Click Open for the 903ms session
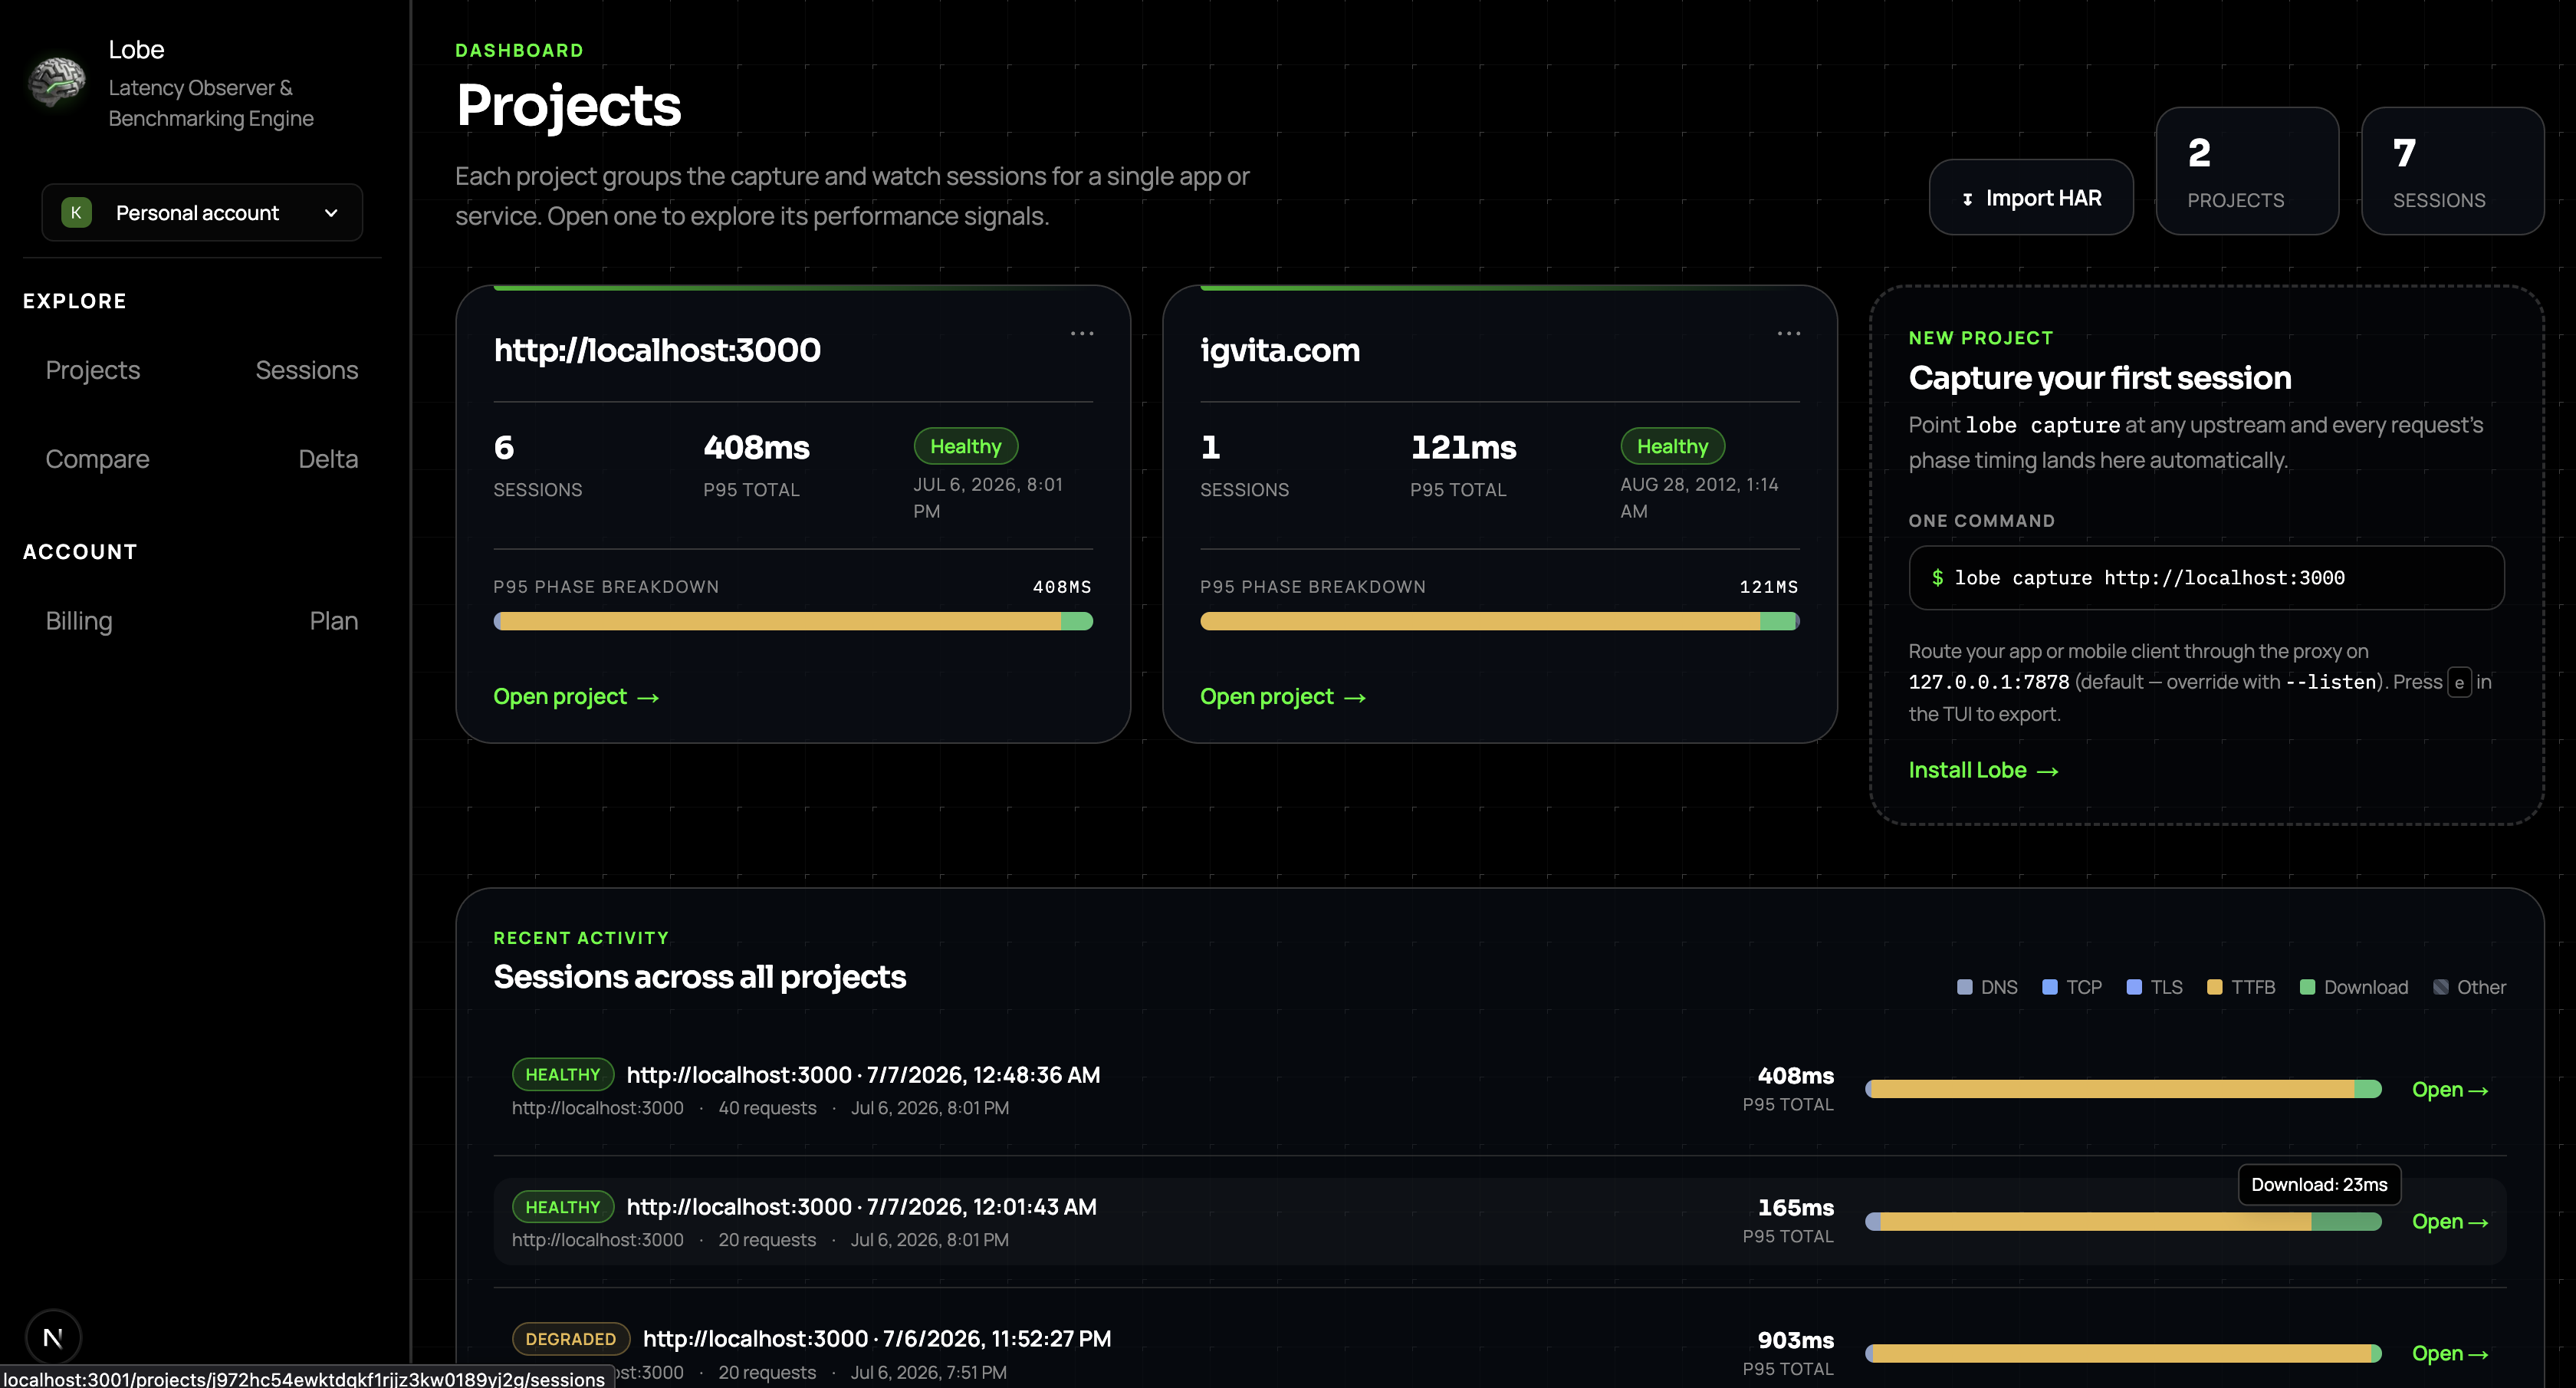 [2449, 1354]
